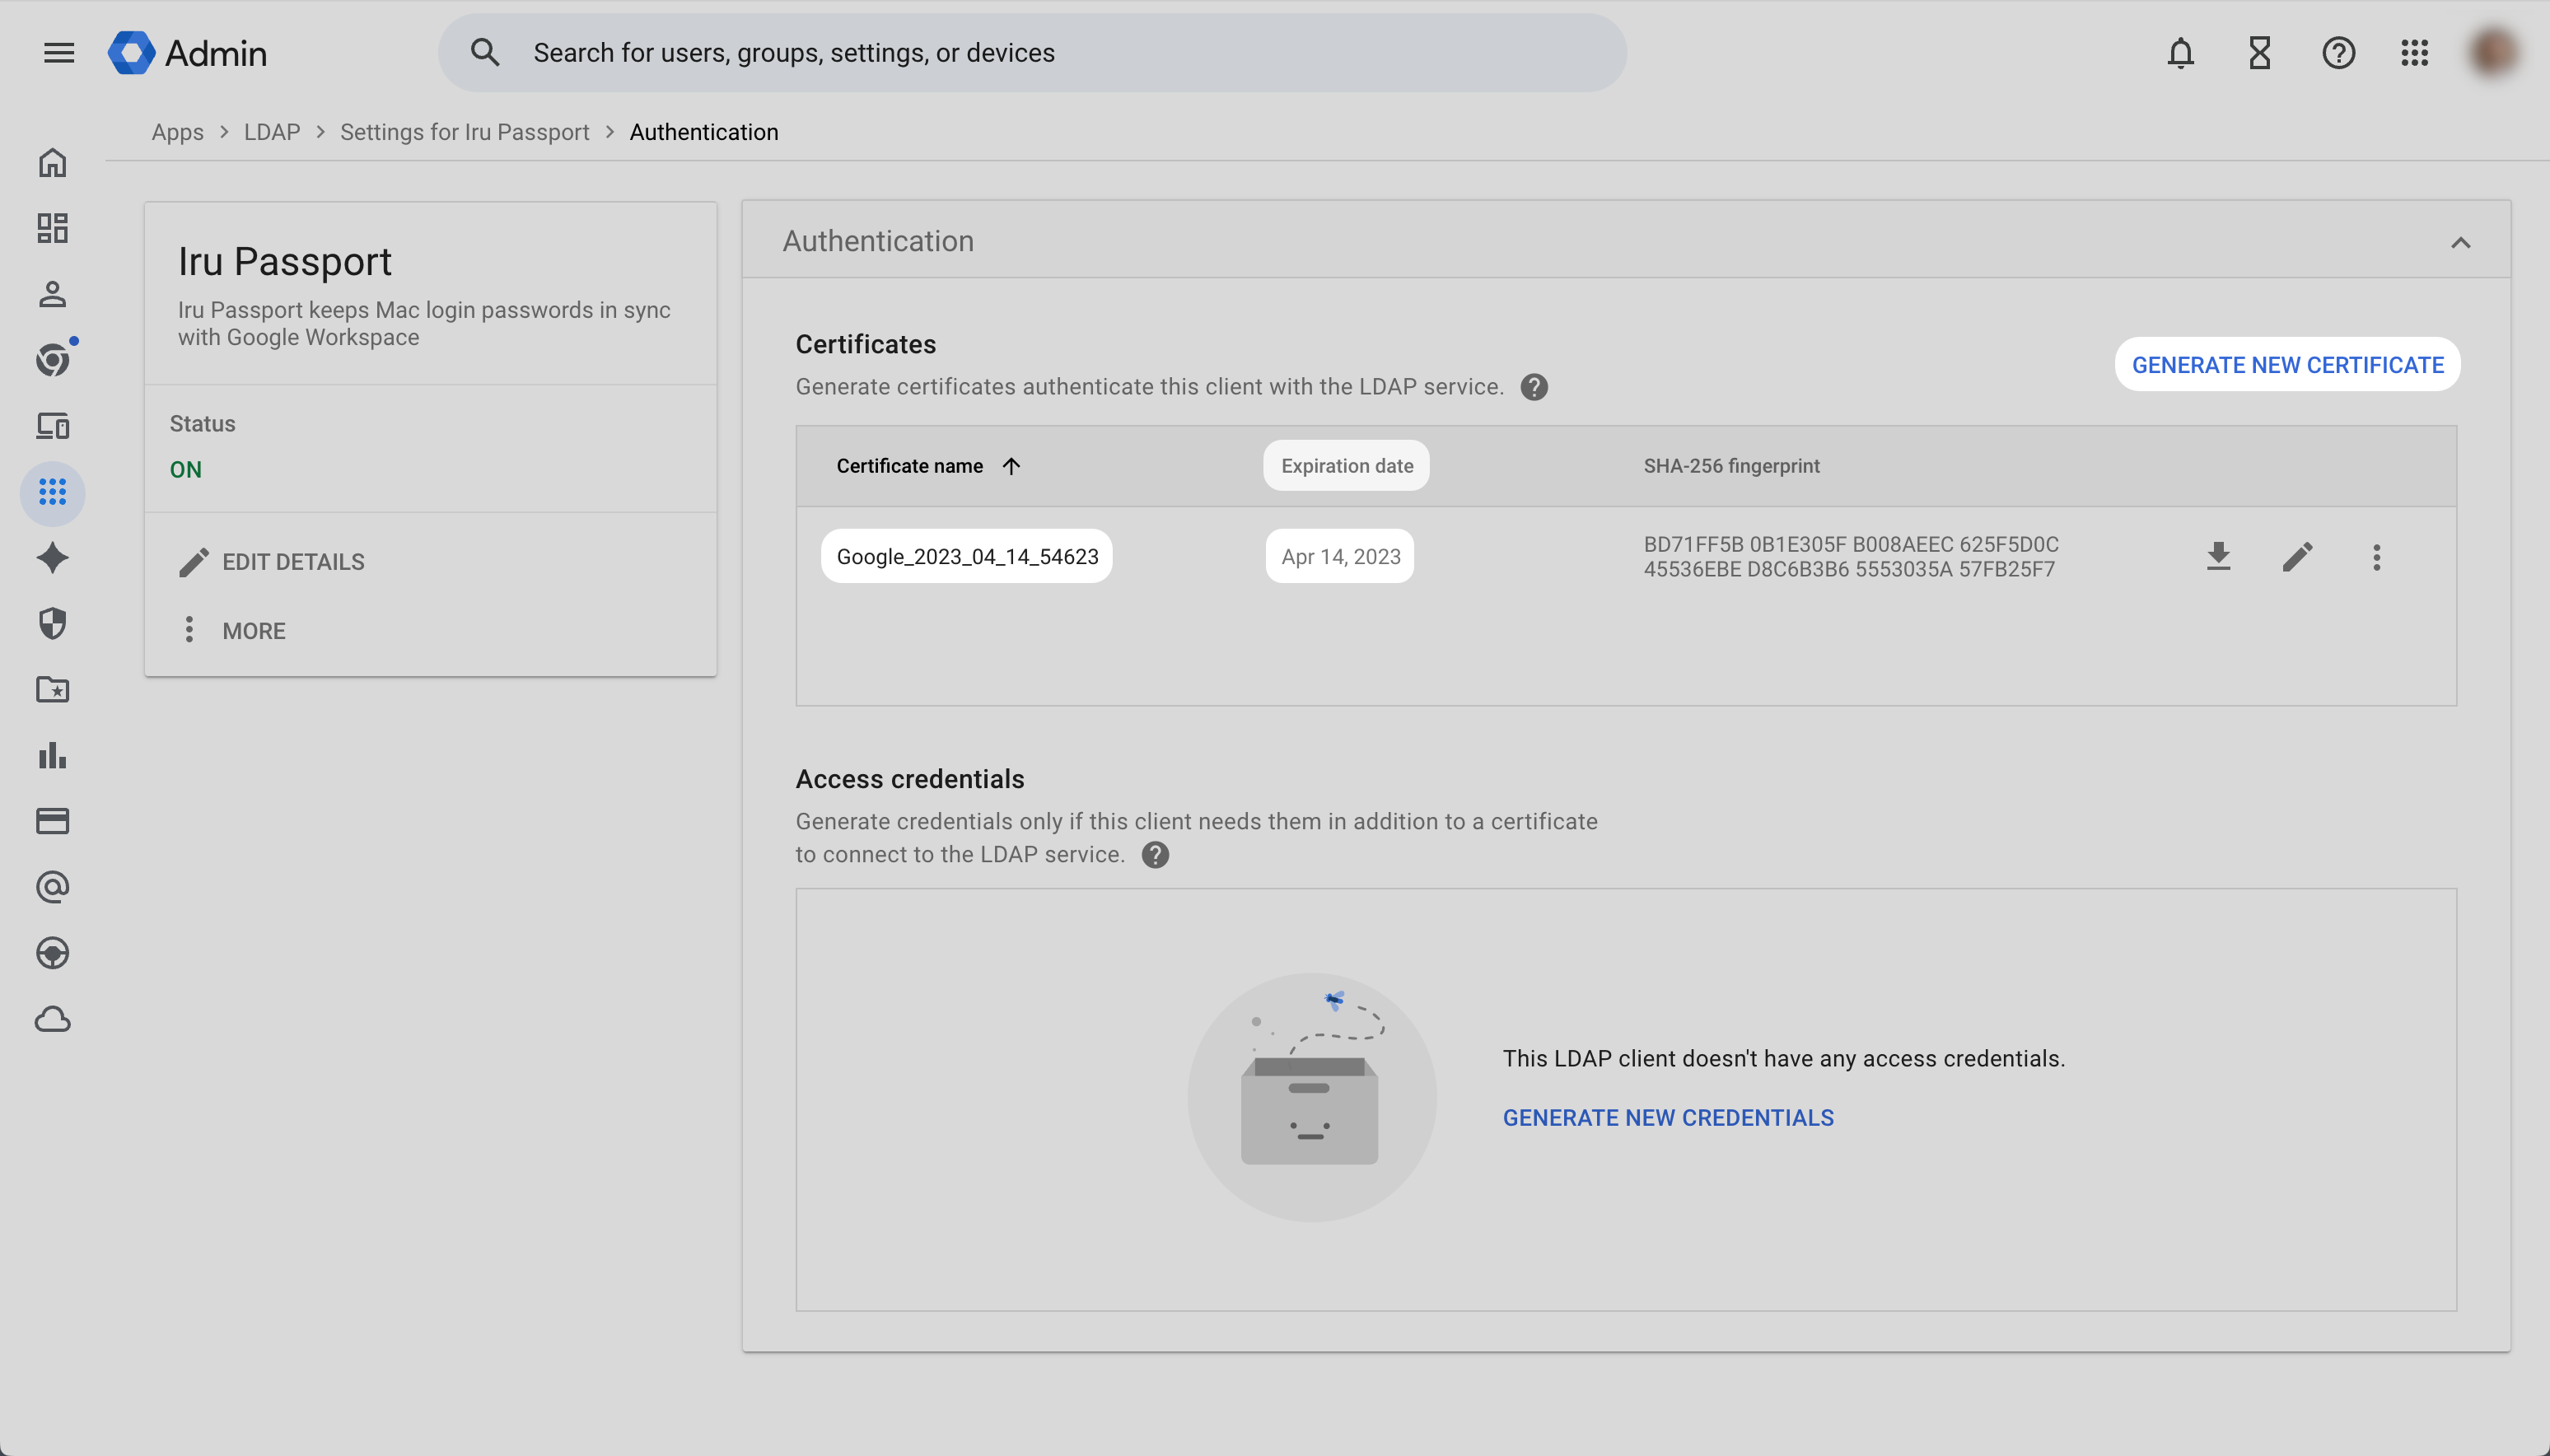Image resolution: width=2550 pixels, height=1456 pixels.
Task: Open Account at-sign icon in sidebar
Action: pos(52,888)
